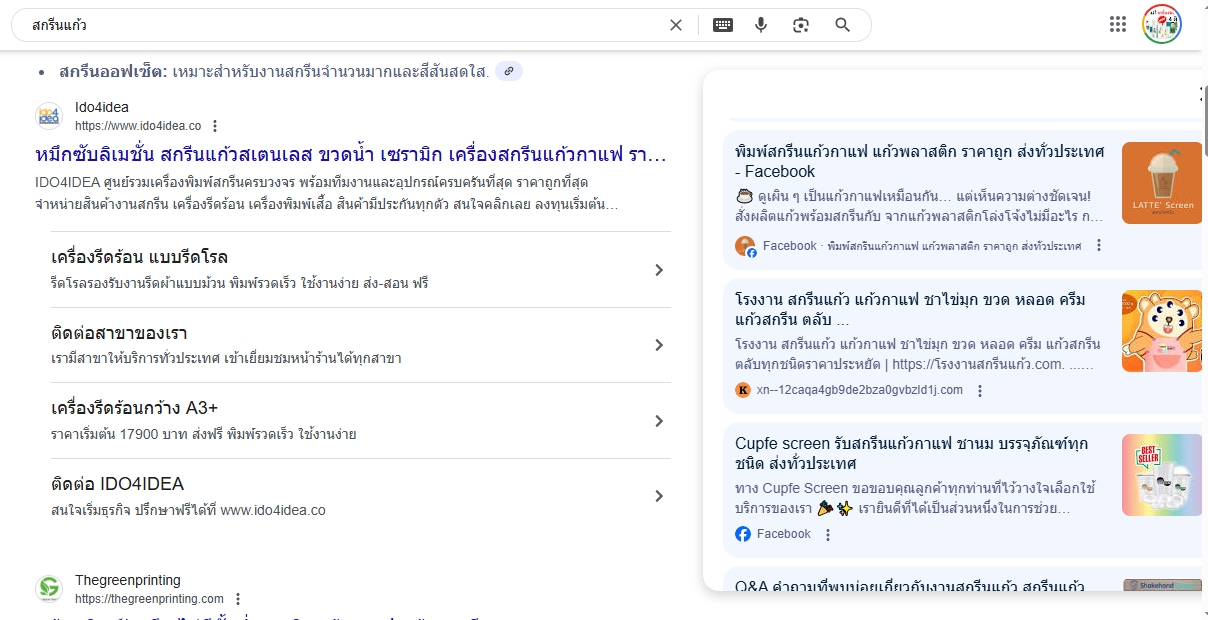Open three-dot menu beside xn--12caqa4gb9de2bza0gvbzld1j.com
The image size is (1208, 620).
tap(980, 390)
